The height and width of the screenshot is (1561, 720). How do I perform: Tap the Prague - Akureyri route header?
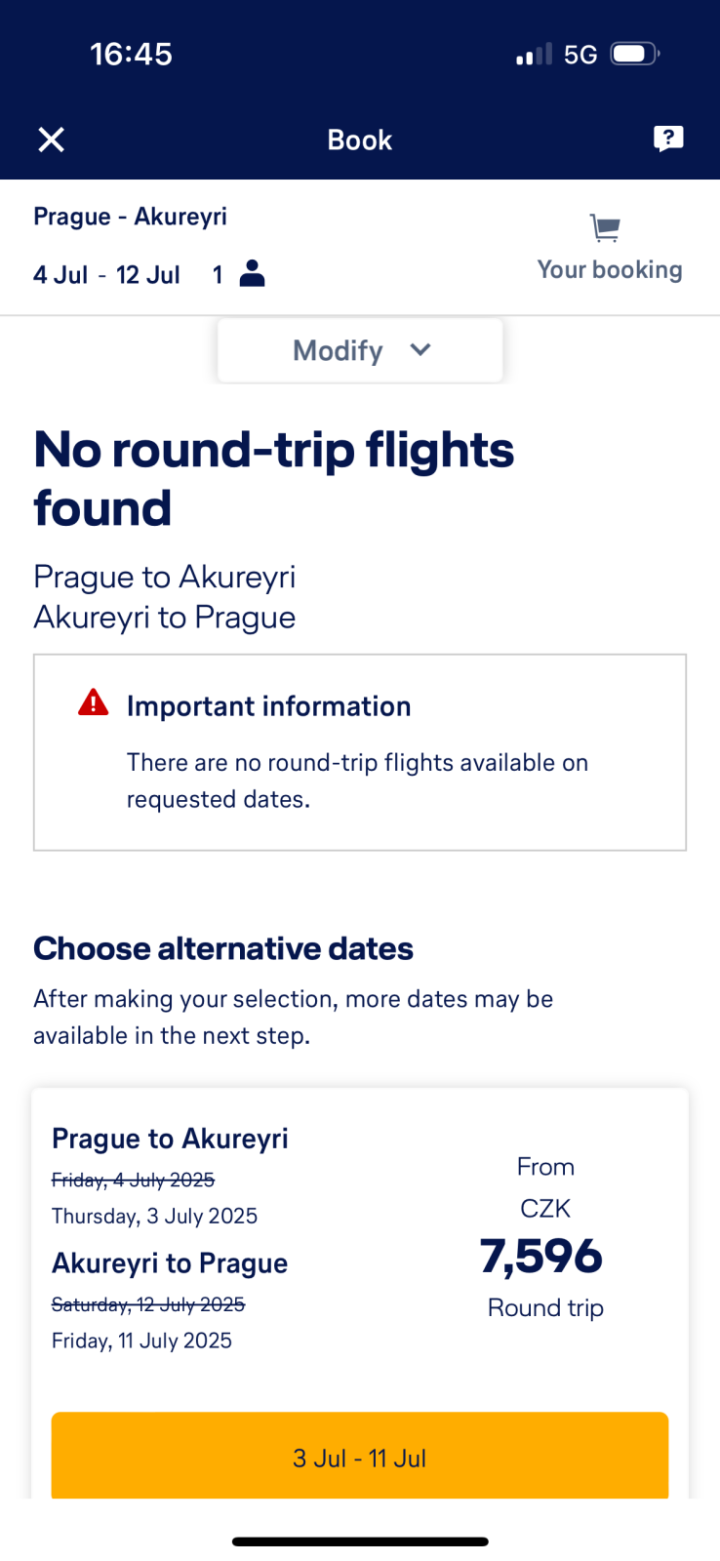click(x=130, y=216)
